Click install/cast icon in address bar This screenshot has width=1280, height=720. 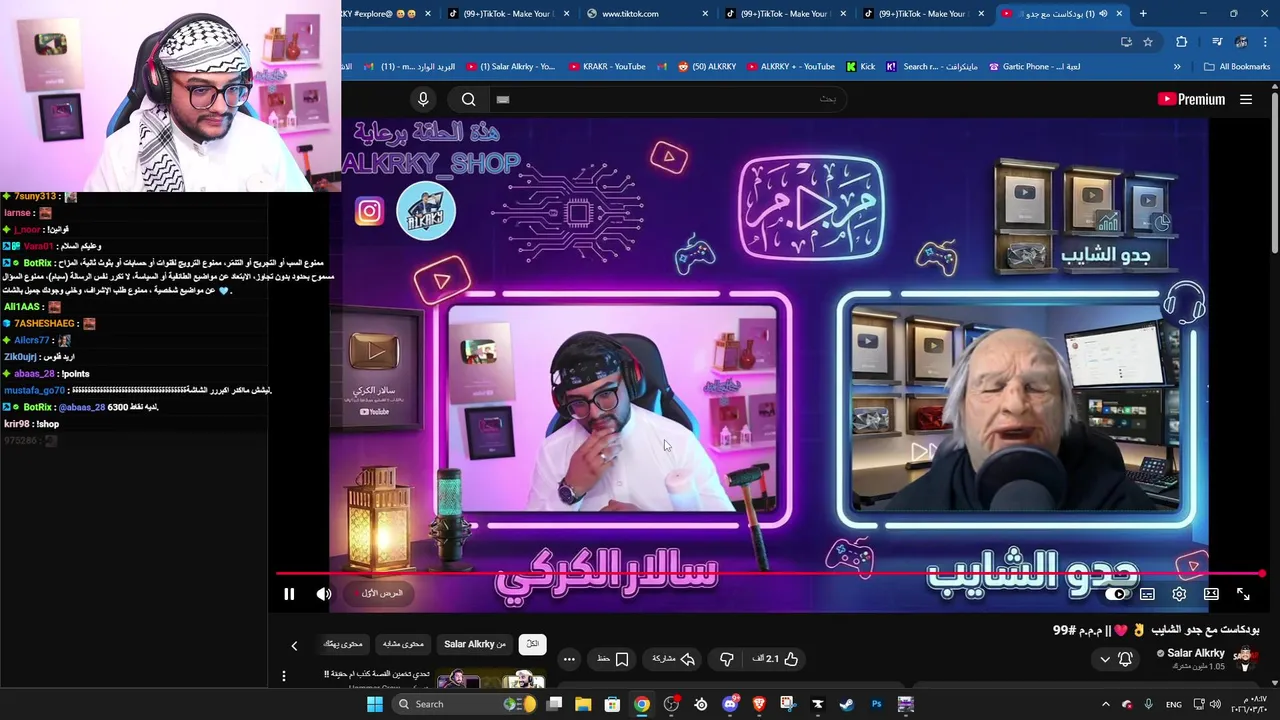[1126, 42]
